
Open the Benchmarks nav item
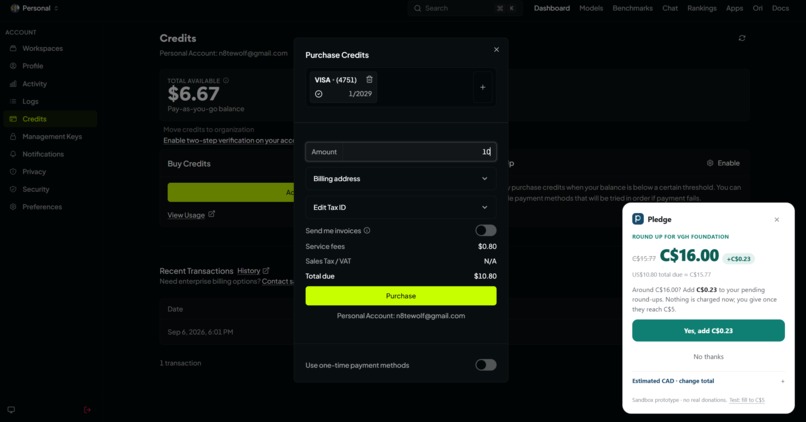(632, 8)
